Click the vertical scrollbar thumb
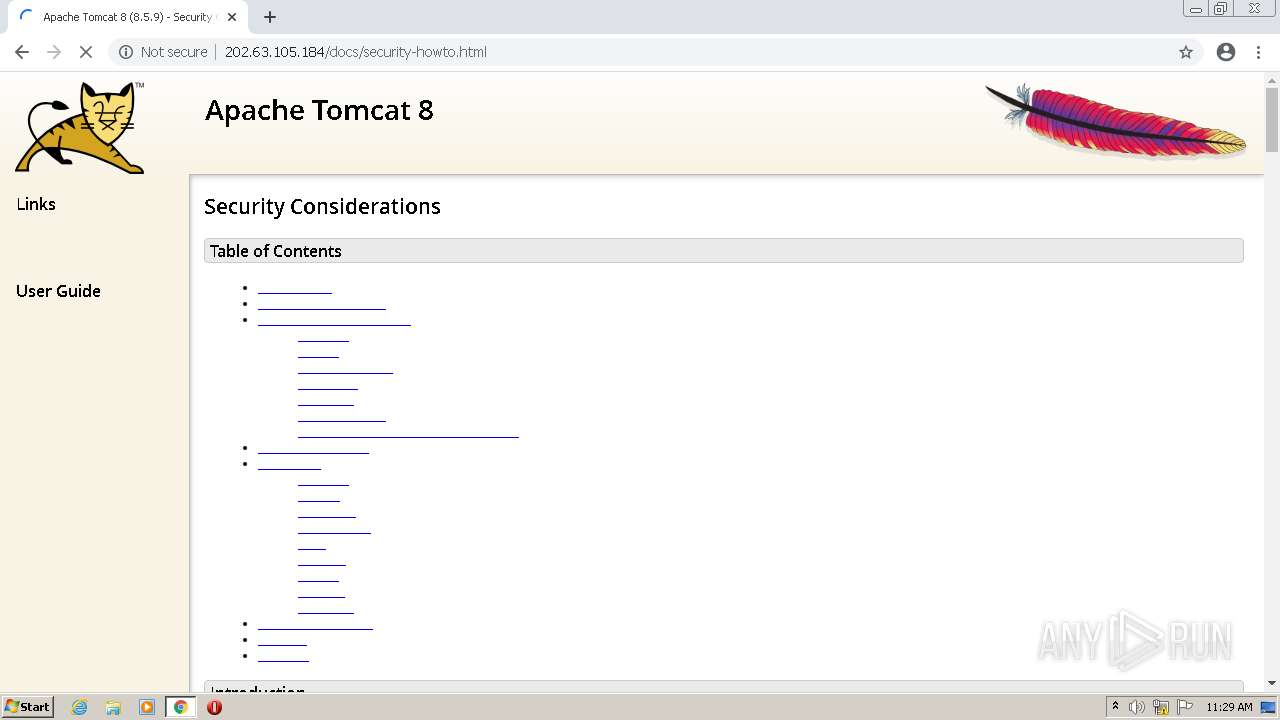This screenshot has height=720, width=1280. pyautogui.click(x=1272, y=119)
